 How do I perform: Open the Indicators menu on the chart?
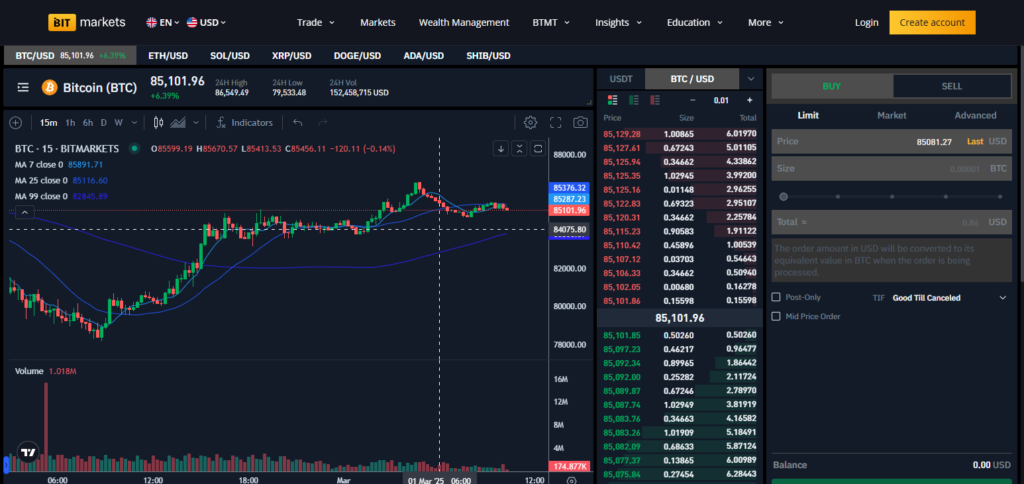point(244,122)
